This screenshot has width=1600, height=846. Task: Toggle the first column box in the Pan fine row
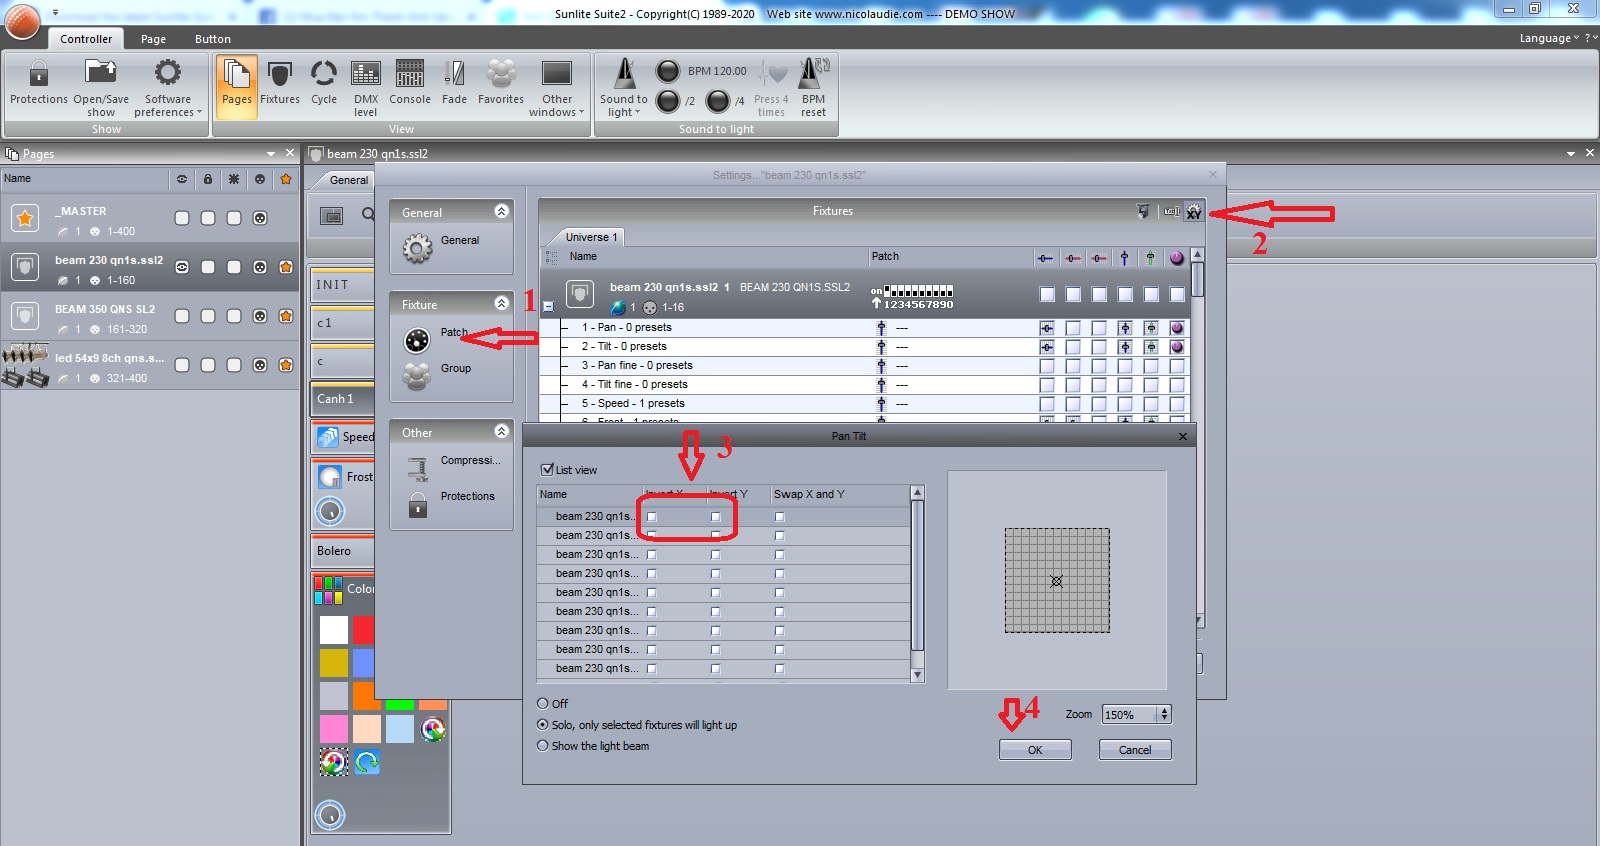pos(1047,366)
